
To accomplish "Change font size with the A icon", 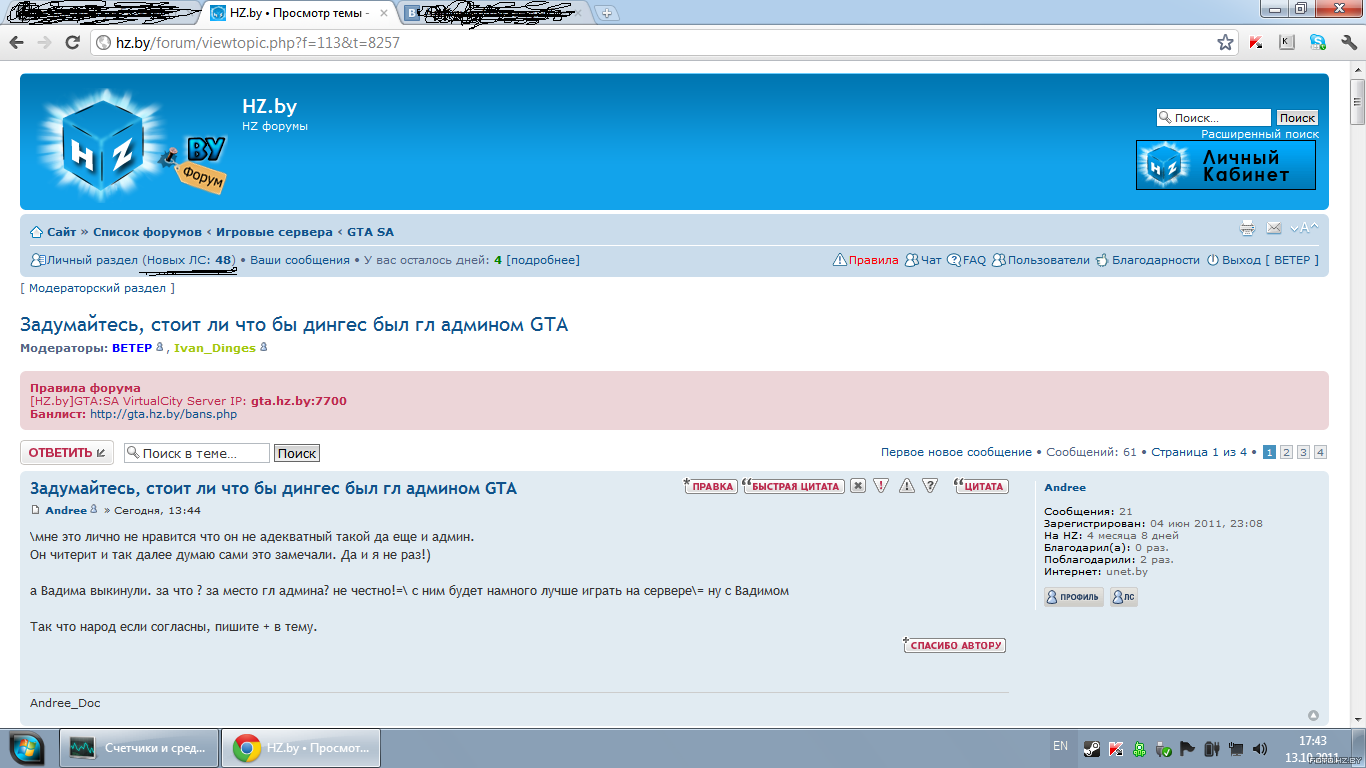I will [1304, 229].
